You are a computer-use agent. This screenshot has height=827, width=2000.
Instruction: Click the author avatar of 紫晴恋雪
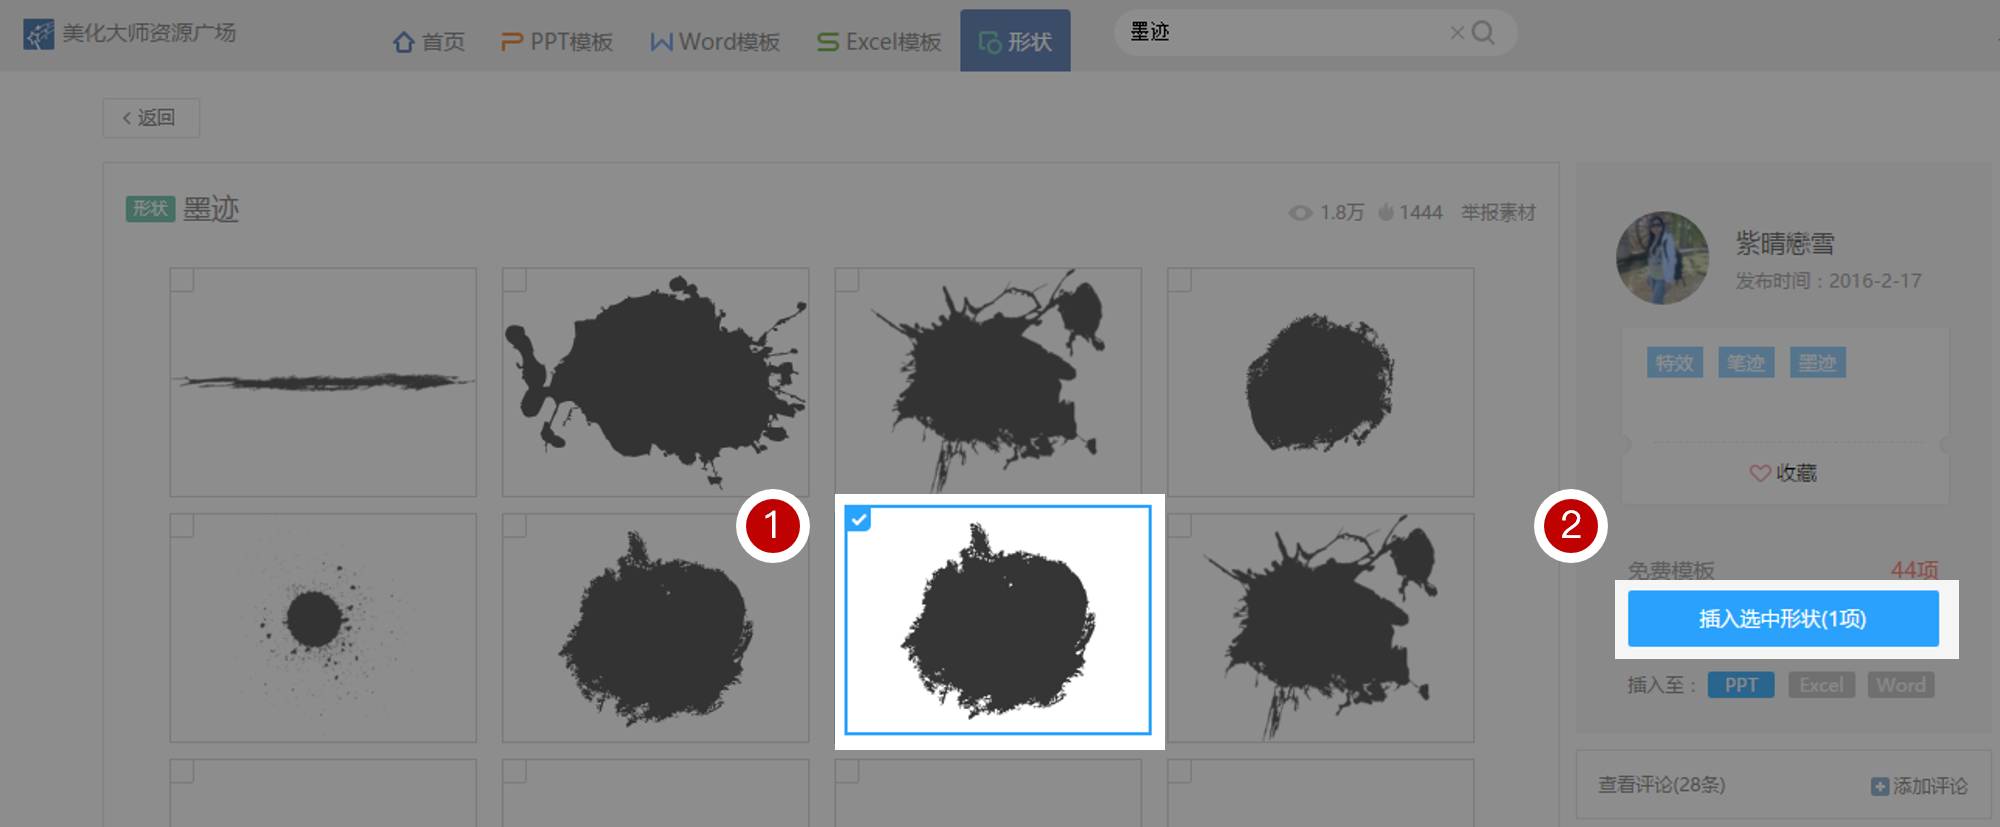[x=1662, y=258]
